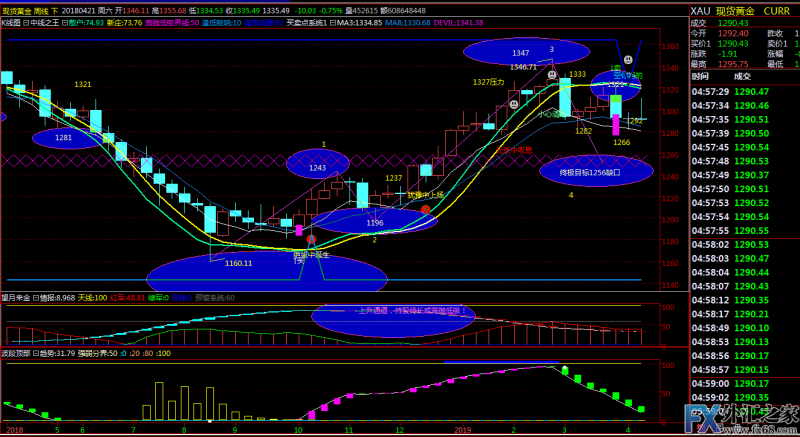
Task: Select the blue ellipse annotation labeled 1243
Action: [x=318, y=161]
